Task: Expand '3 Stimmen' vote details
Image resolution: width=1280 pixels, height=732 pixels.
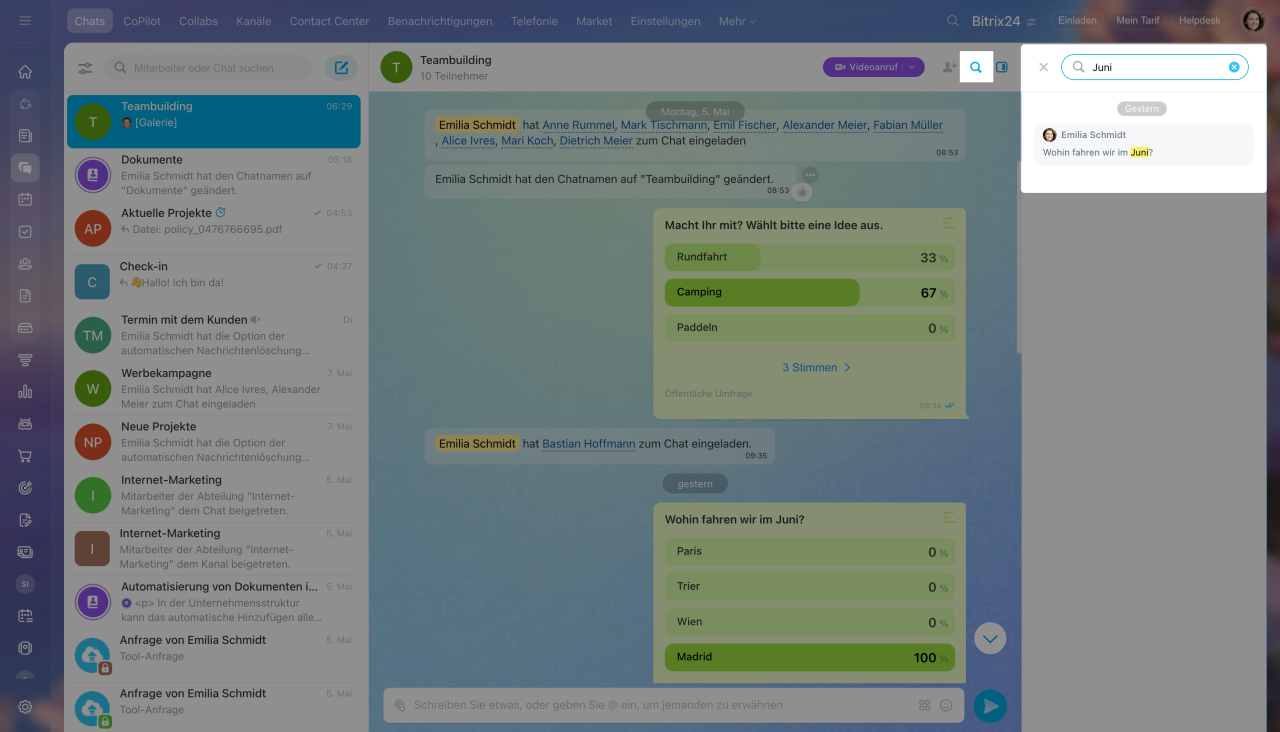Action: pos(816,368)
